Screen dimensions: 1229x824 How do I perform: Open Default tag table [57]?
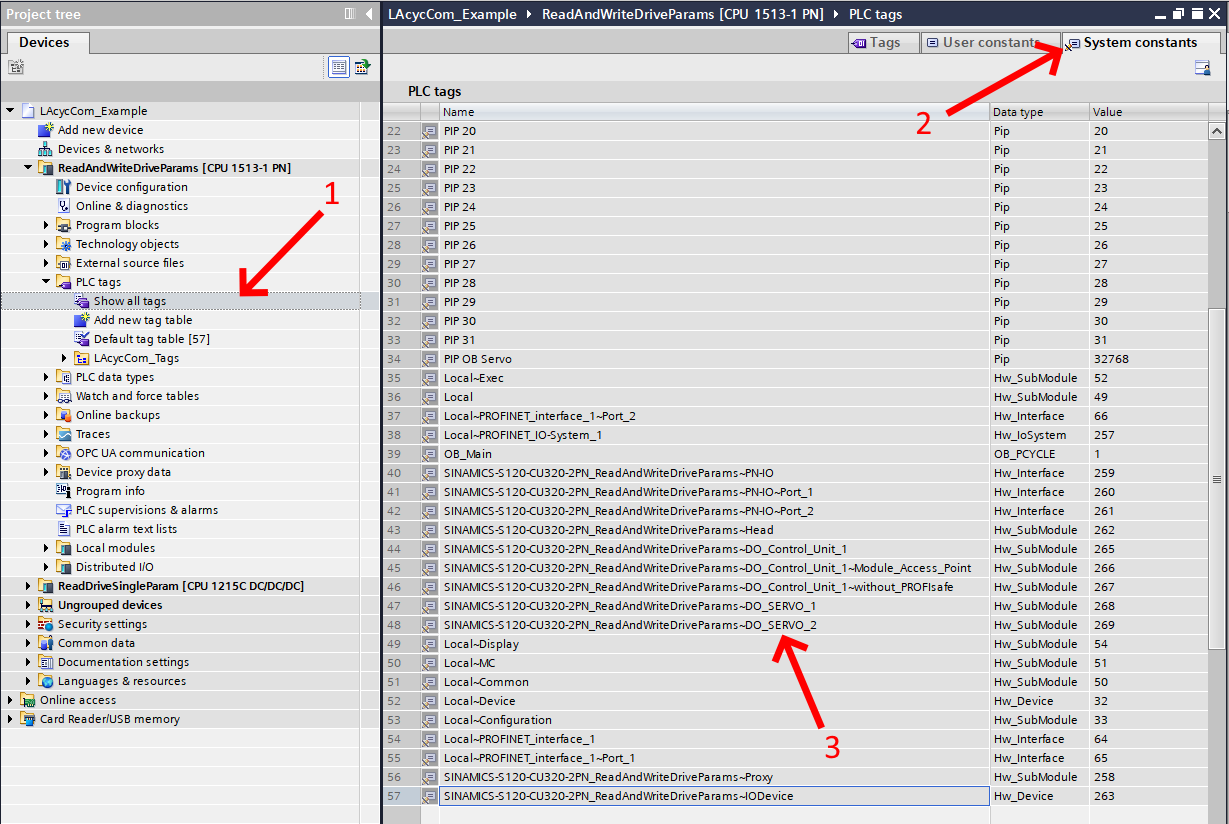click(151, 339)
